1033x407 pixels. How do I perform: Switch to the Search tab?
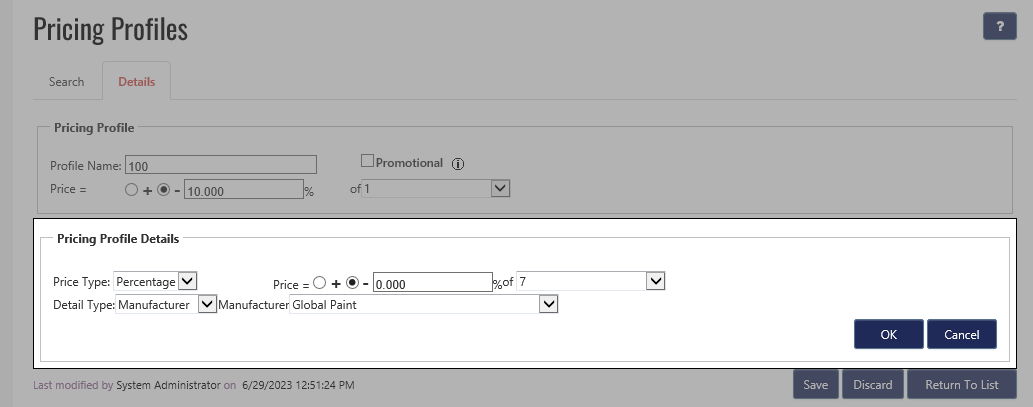[x=66, y=81]
